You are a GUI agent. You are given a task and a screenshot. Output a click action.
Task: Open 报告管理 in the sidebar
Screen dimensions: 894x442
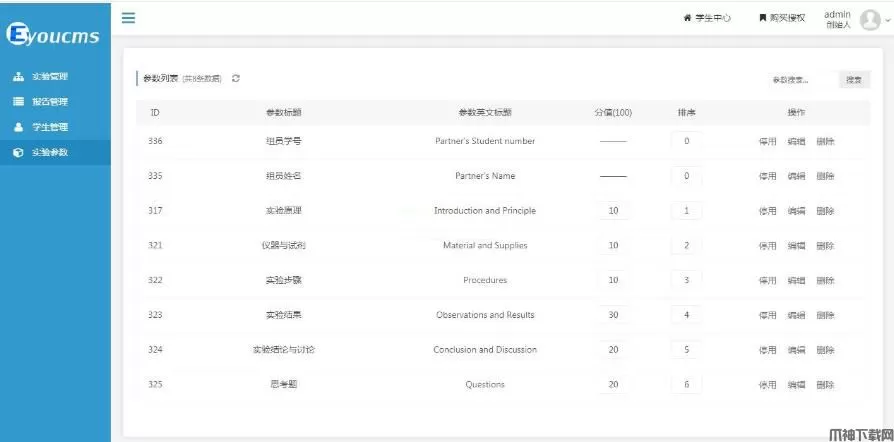[49, 102]
